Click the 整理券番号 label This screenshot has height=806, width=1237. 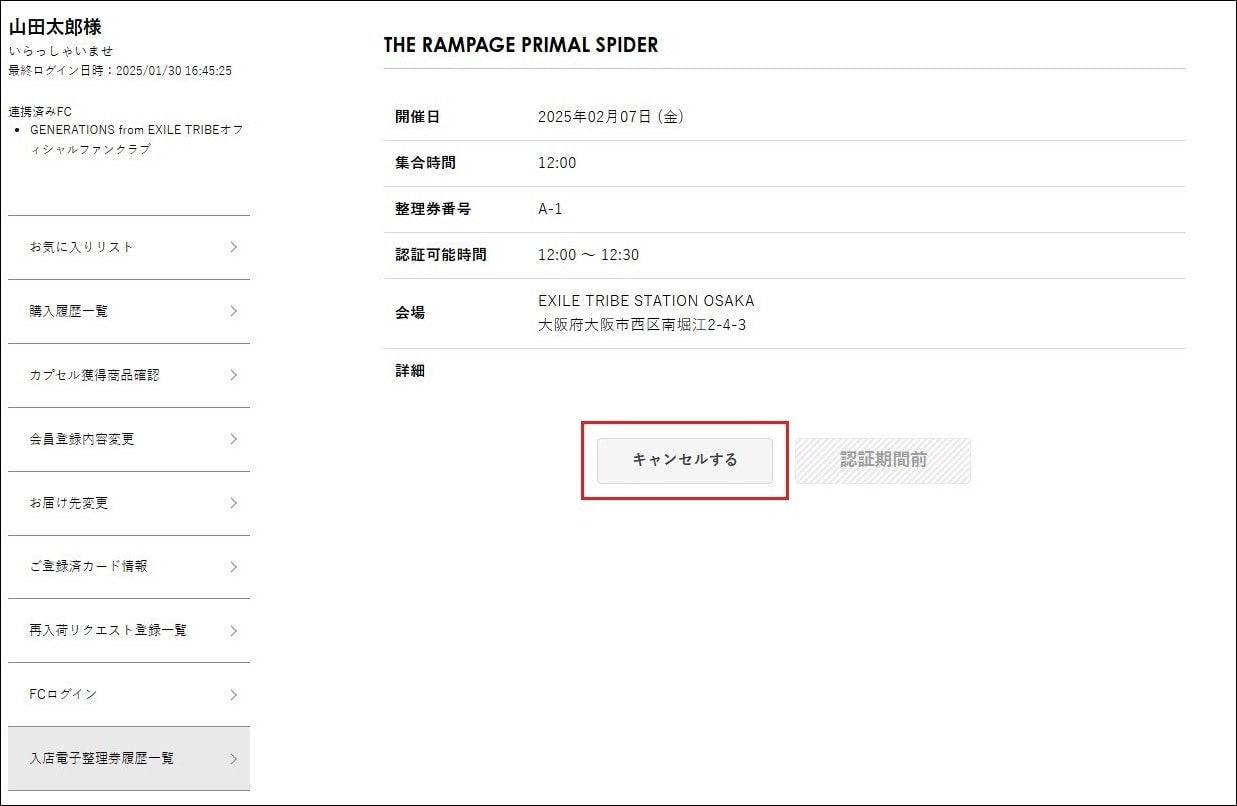(x=433, y=209)
